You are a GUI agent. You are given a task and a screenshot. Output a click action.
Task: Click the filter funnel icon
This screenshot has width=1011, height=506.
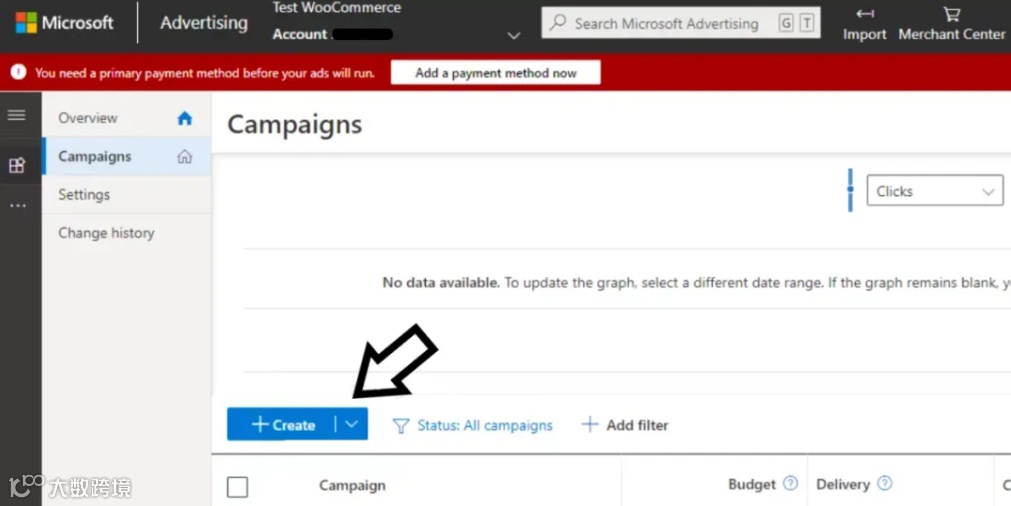(401, 426)
